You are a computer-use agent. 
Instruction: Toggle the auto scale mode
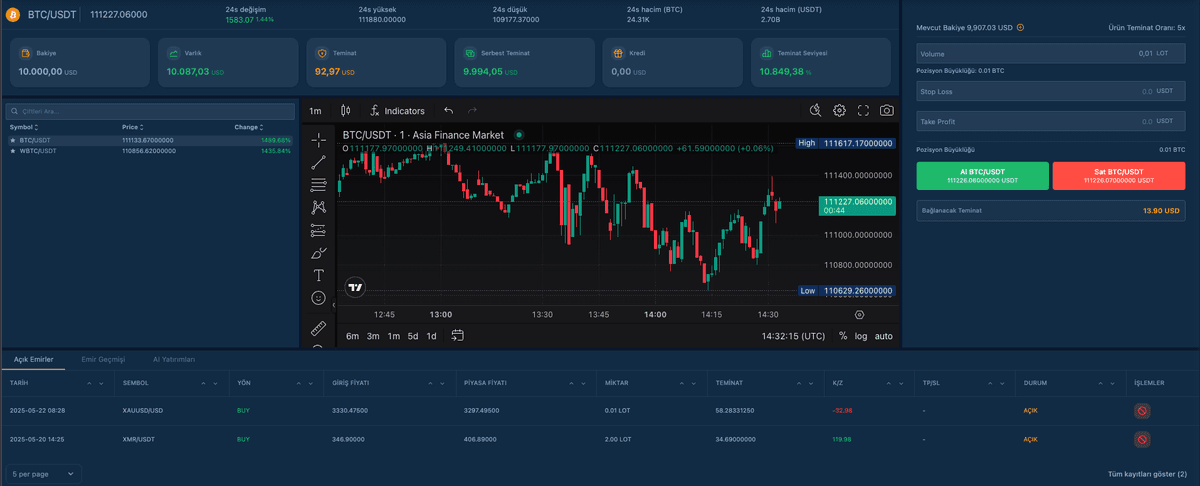pyautogui.click(x=884, y=336)
